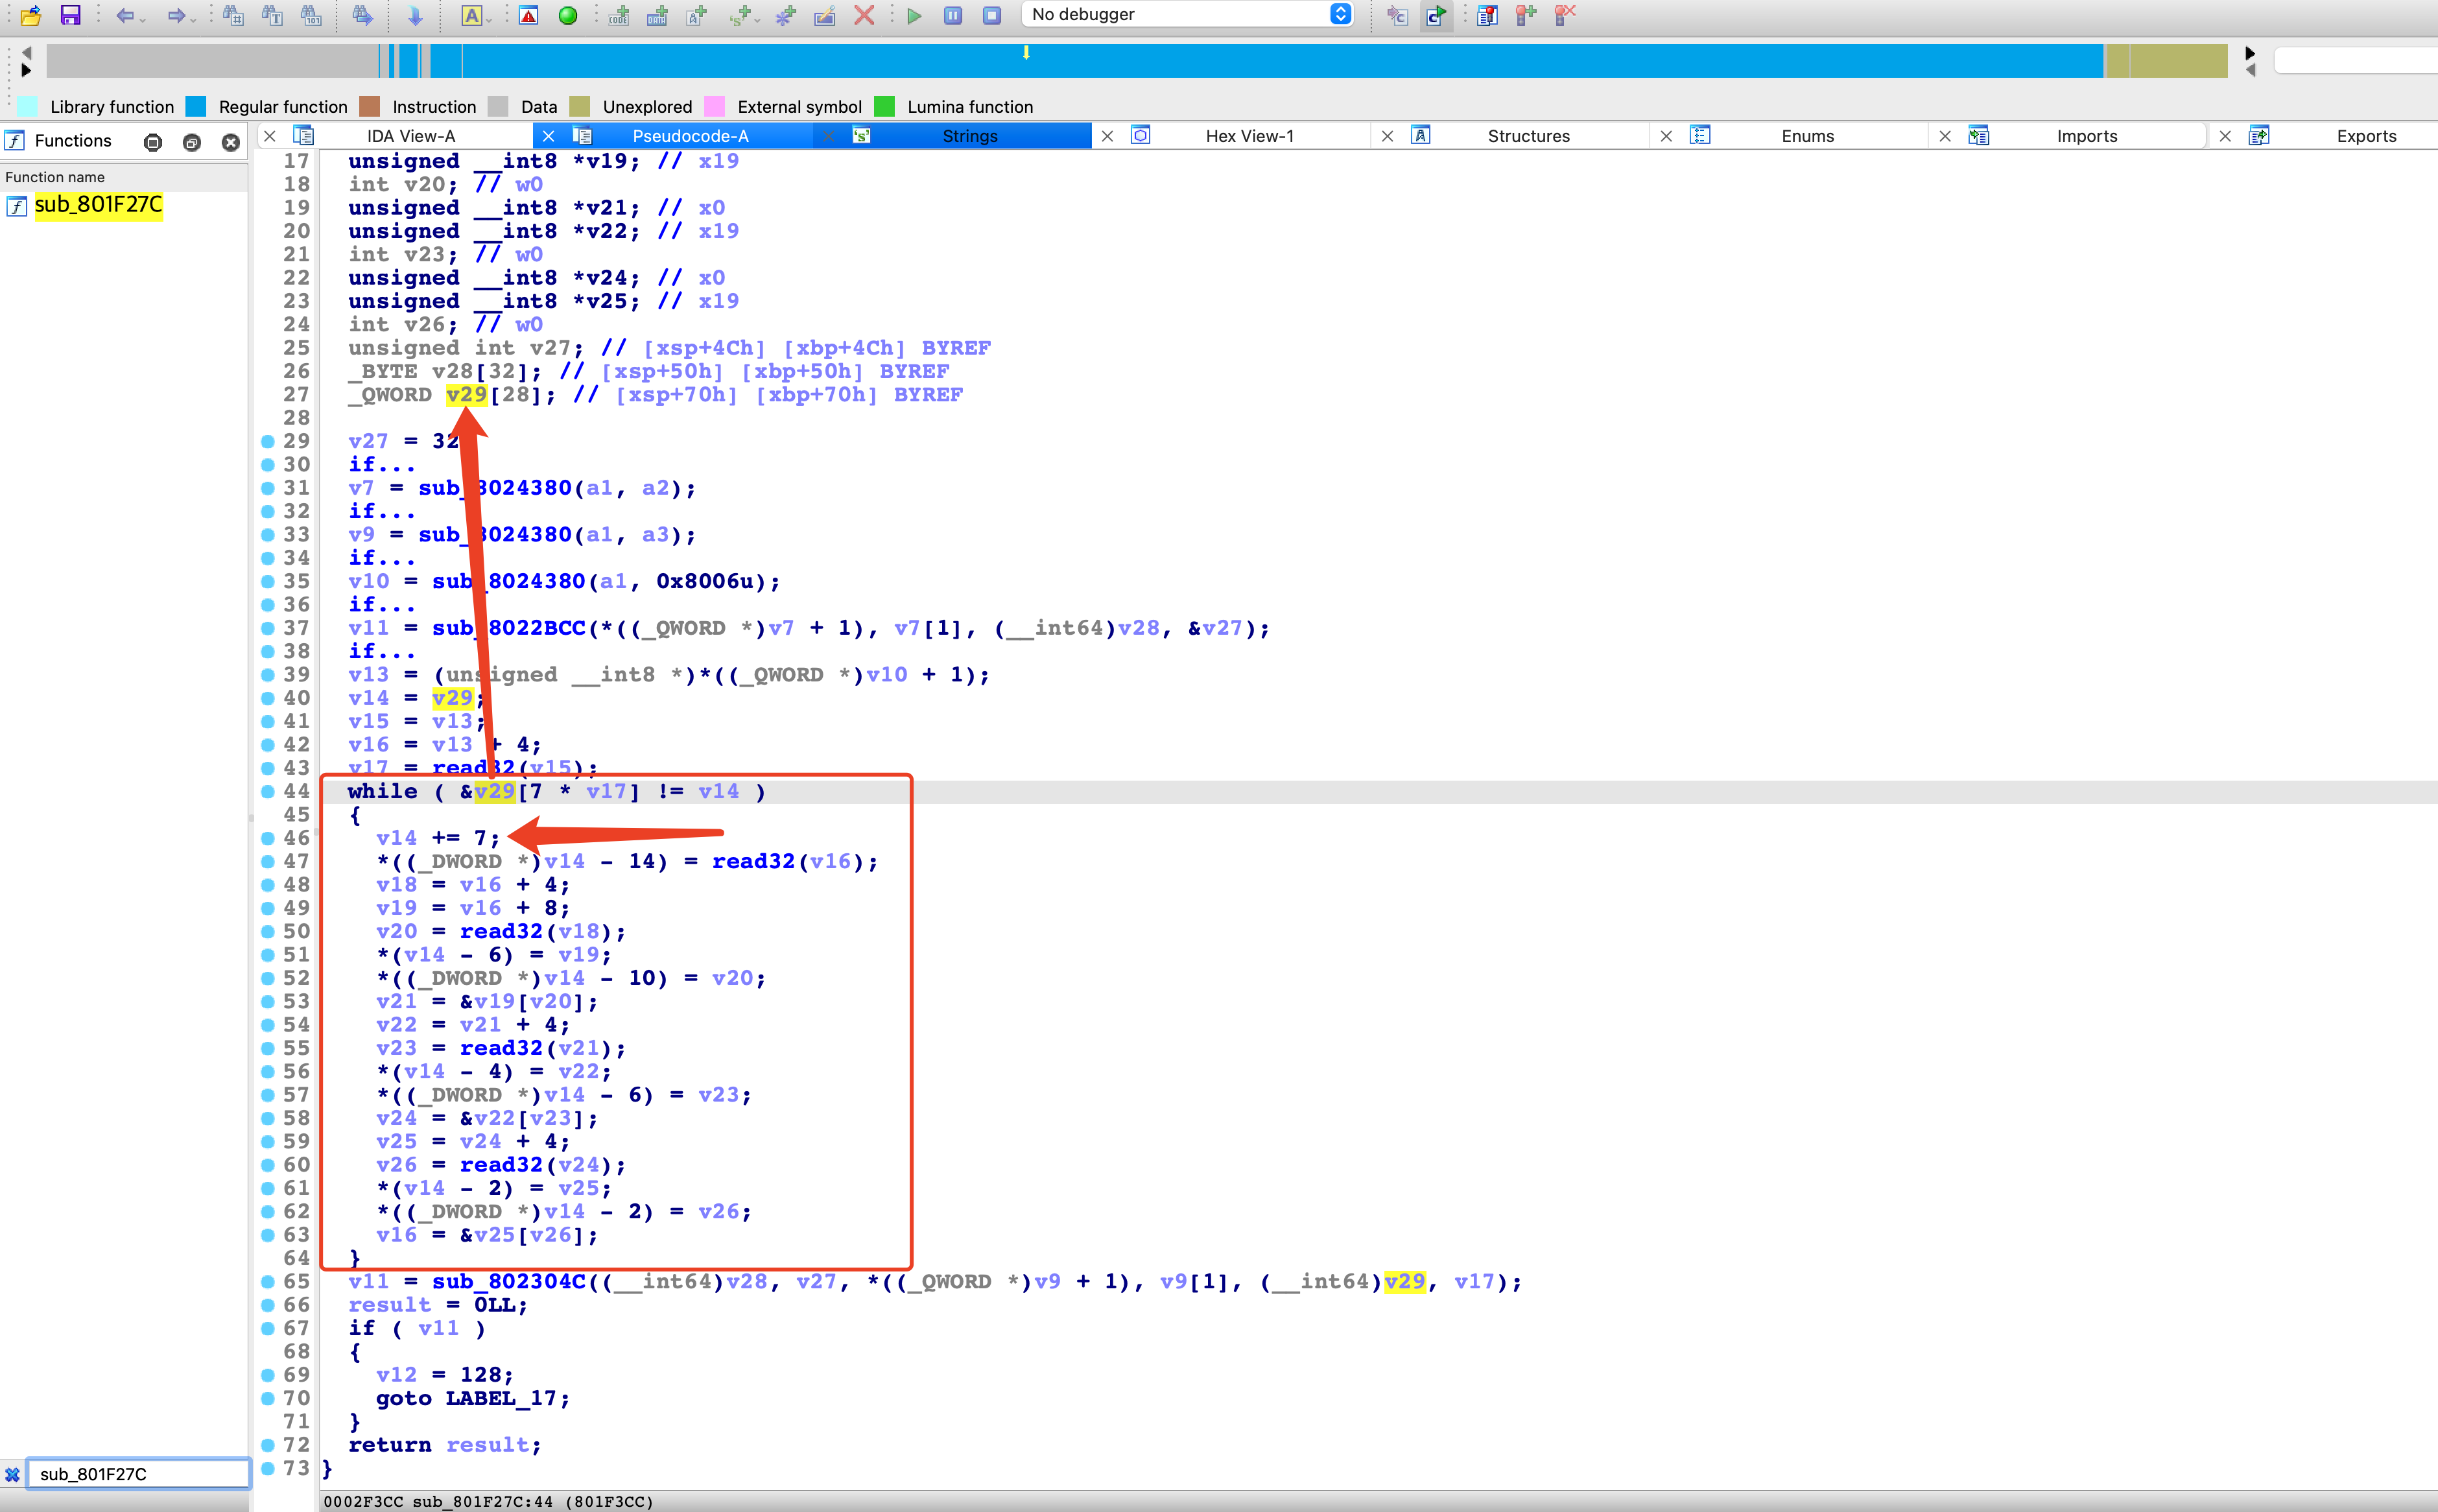Click the function search input field
The image size is (2438, 1512).
click(137, 1473)
